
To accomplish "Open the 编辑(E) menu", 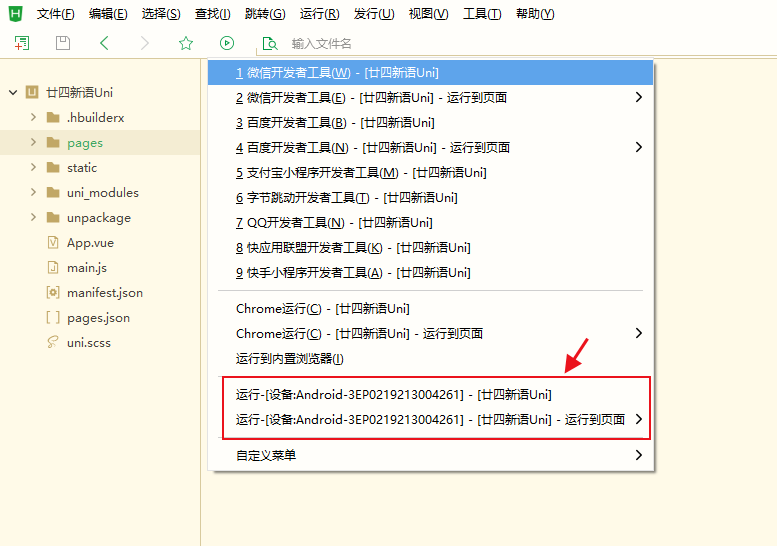I will point(108,14).
